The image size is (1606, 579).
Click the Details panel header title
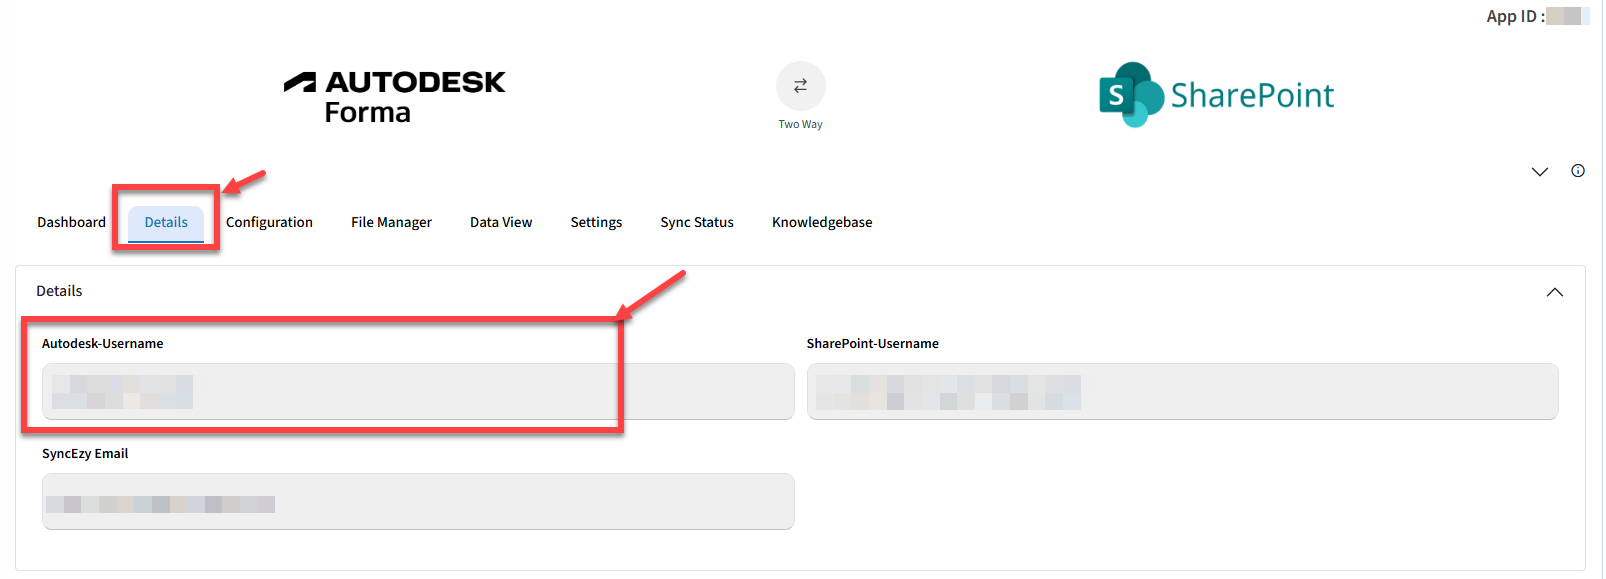[59, 291]
